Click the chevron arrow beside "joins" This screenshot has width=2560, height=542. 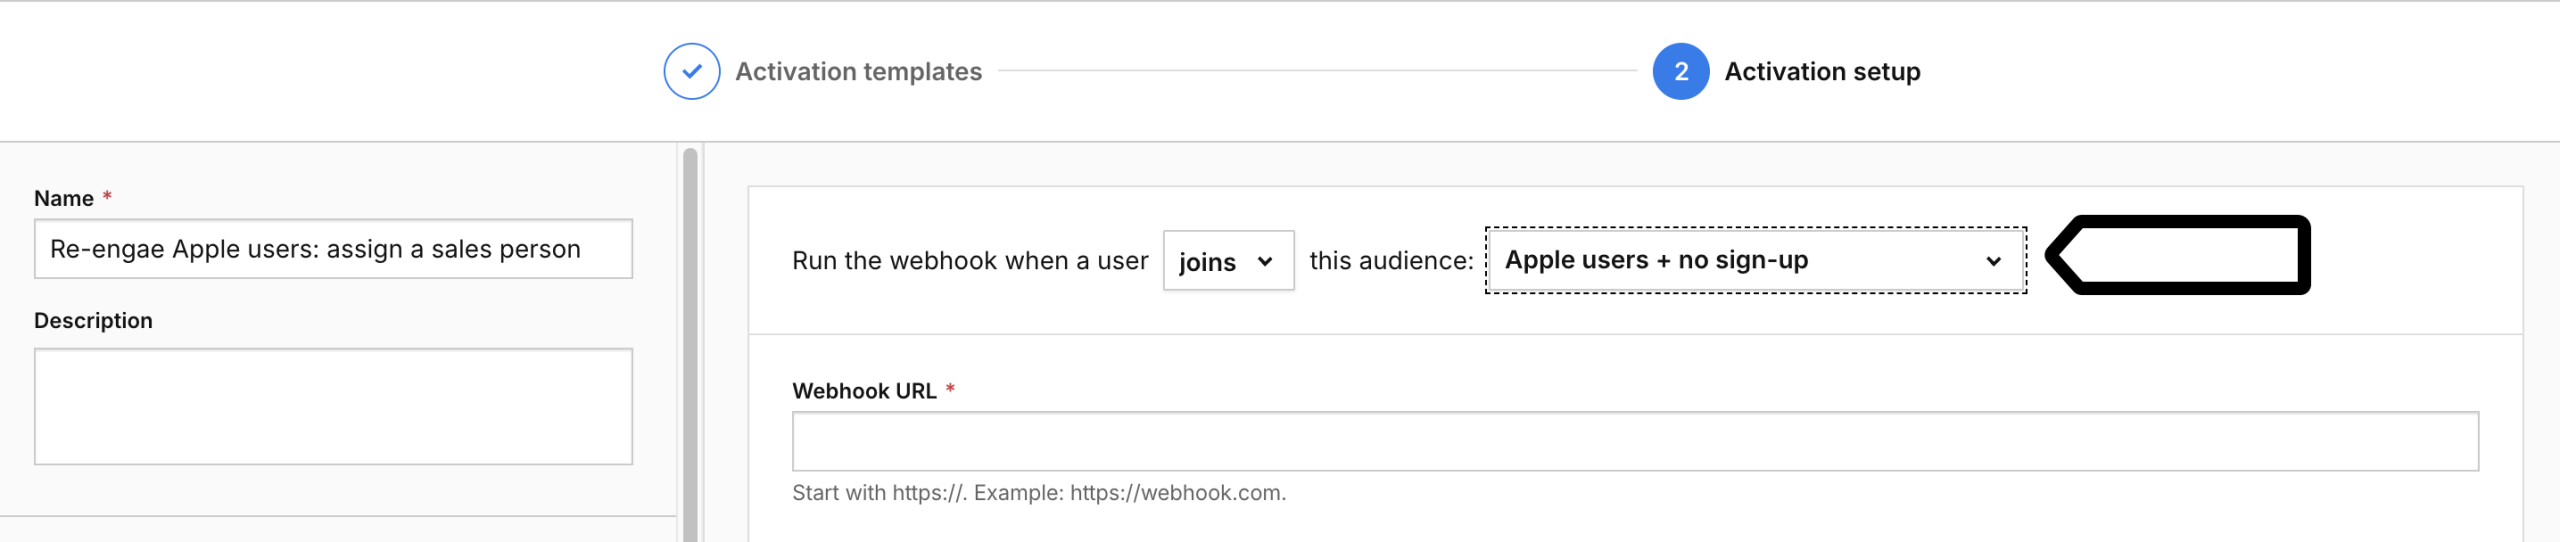[1265, 262]
